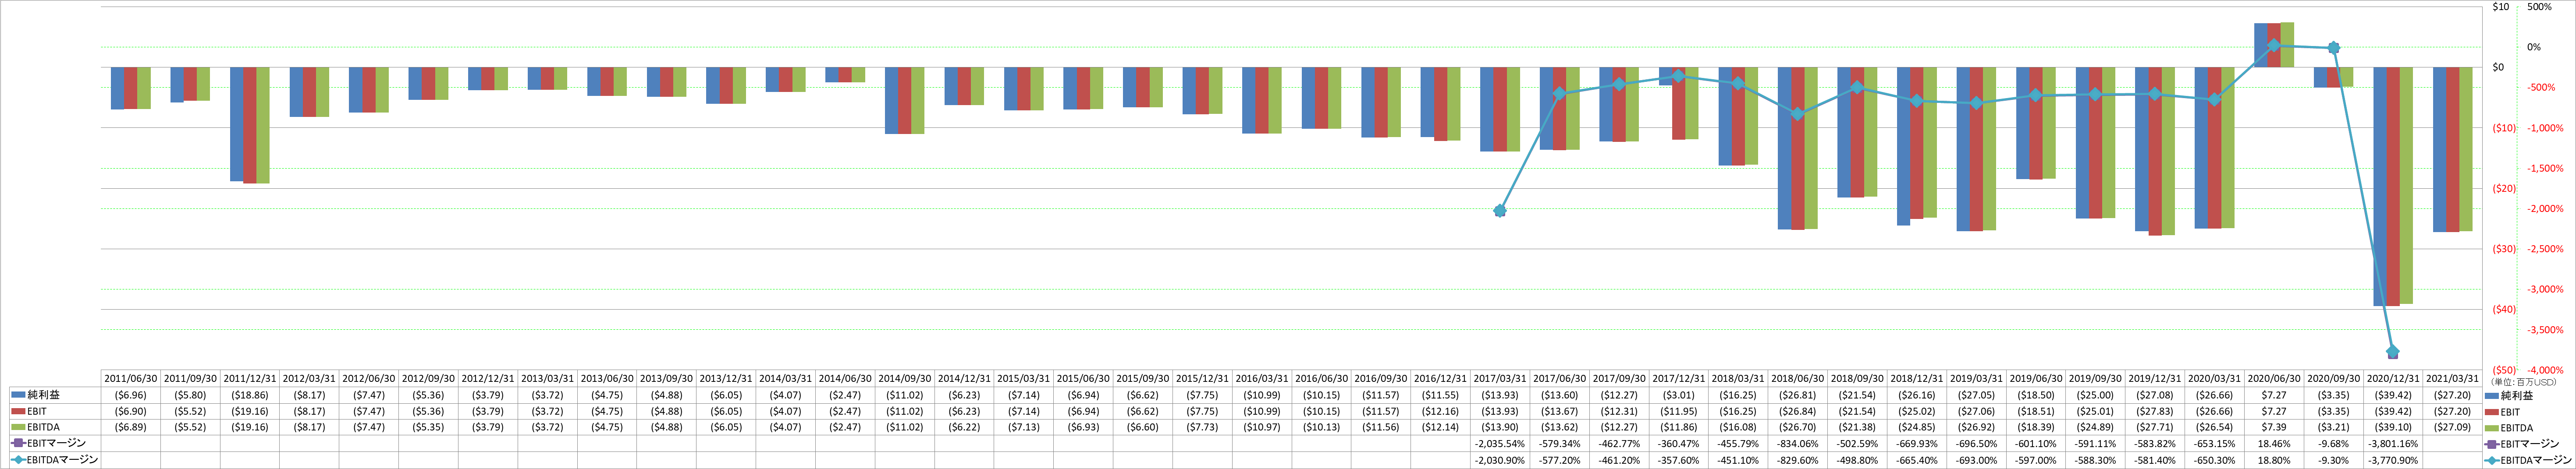
Task: Select EBIT margin cell -579.34%
Action: point(1559,443)
